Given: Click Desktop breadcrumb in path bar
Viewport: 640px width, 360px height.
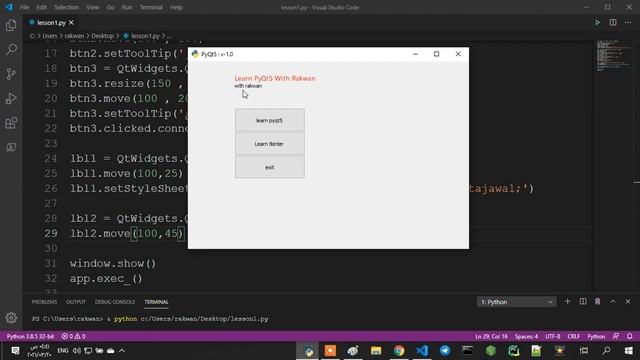Looking at the screenshot, I should click(x=102, y=36).
